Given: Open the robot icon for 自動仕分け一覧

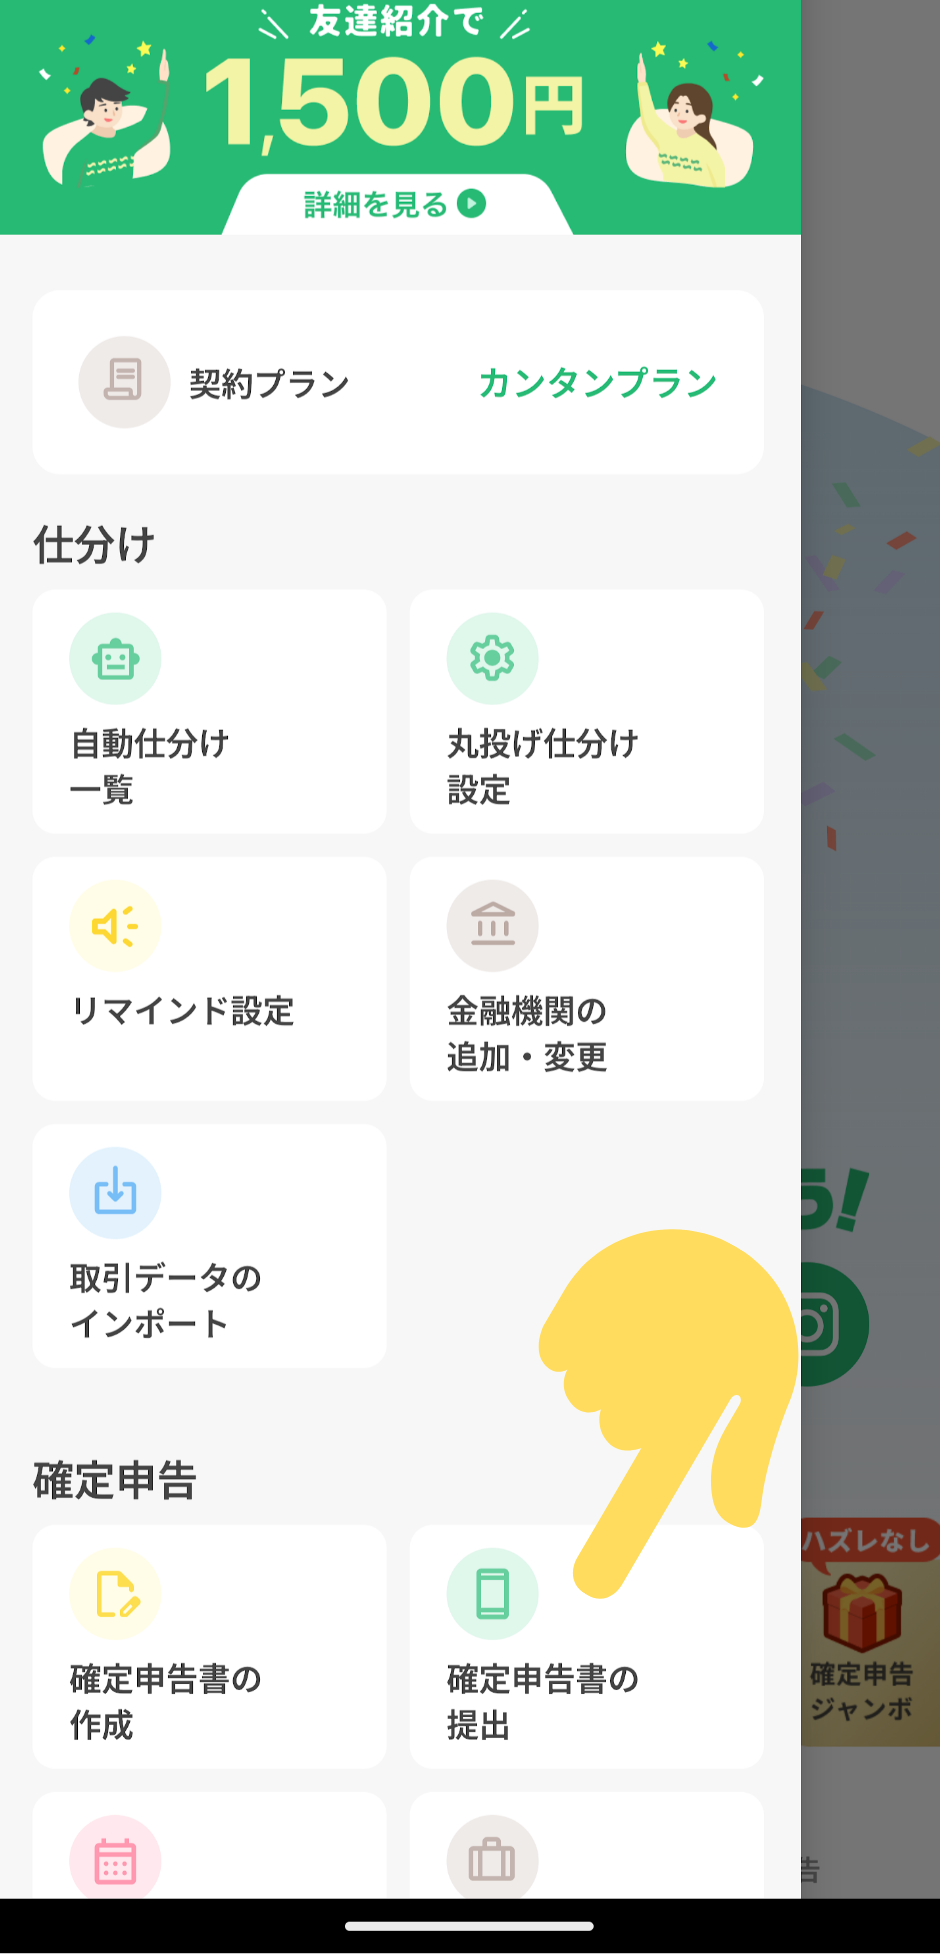Looking at the screenshot, I should pos(115,659).
